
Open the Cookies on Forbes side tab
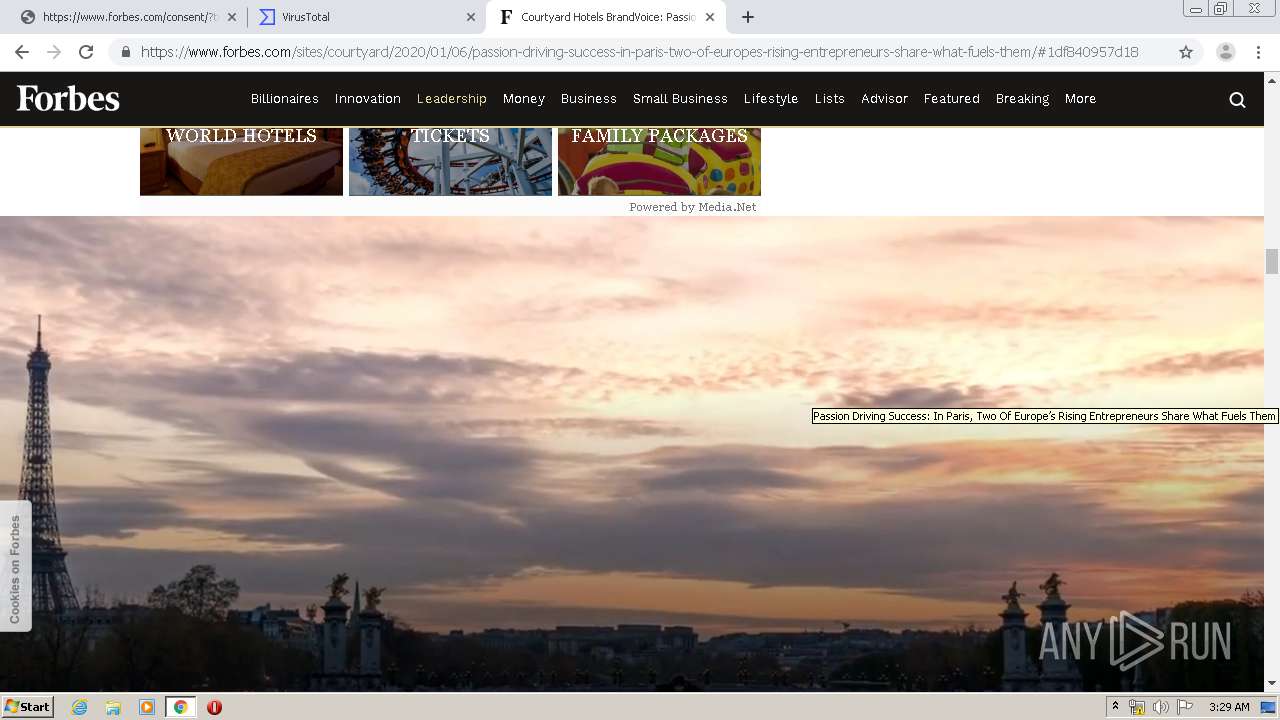(15, 566)
